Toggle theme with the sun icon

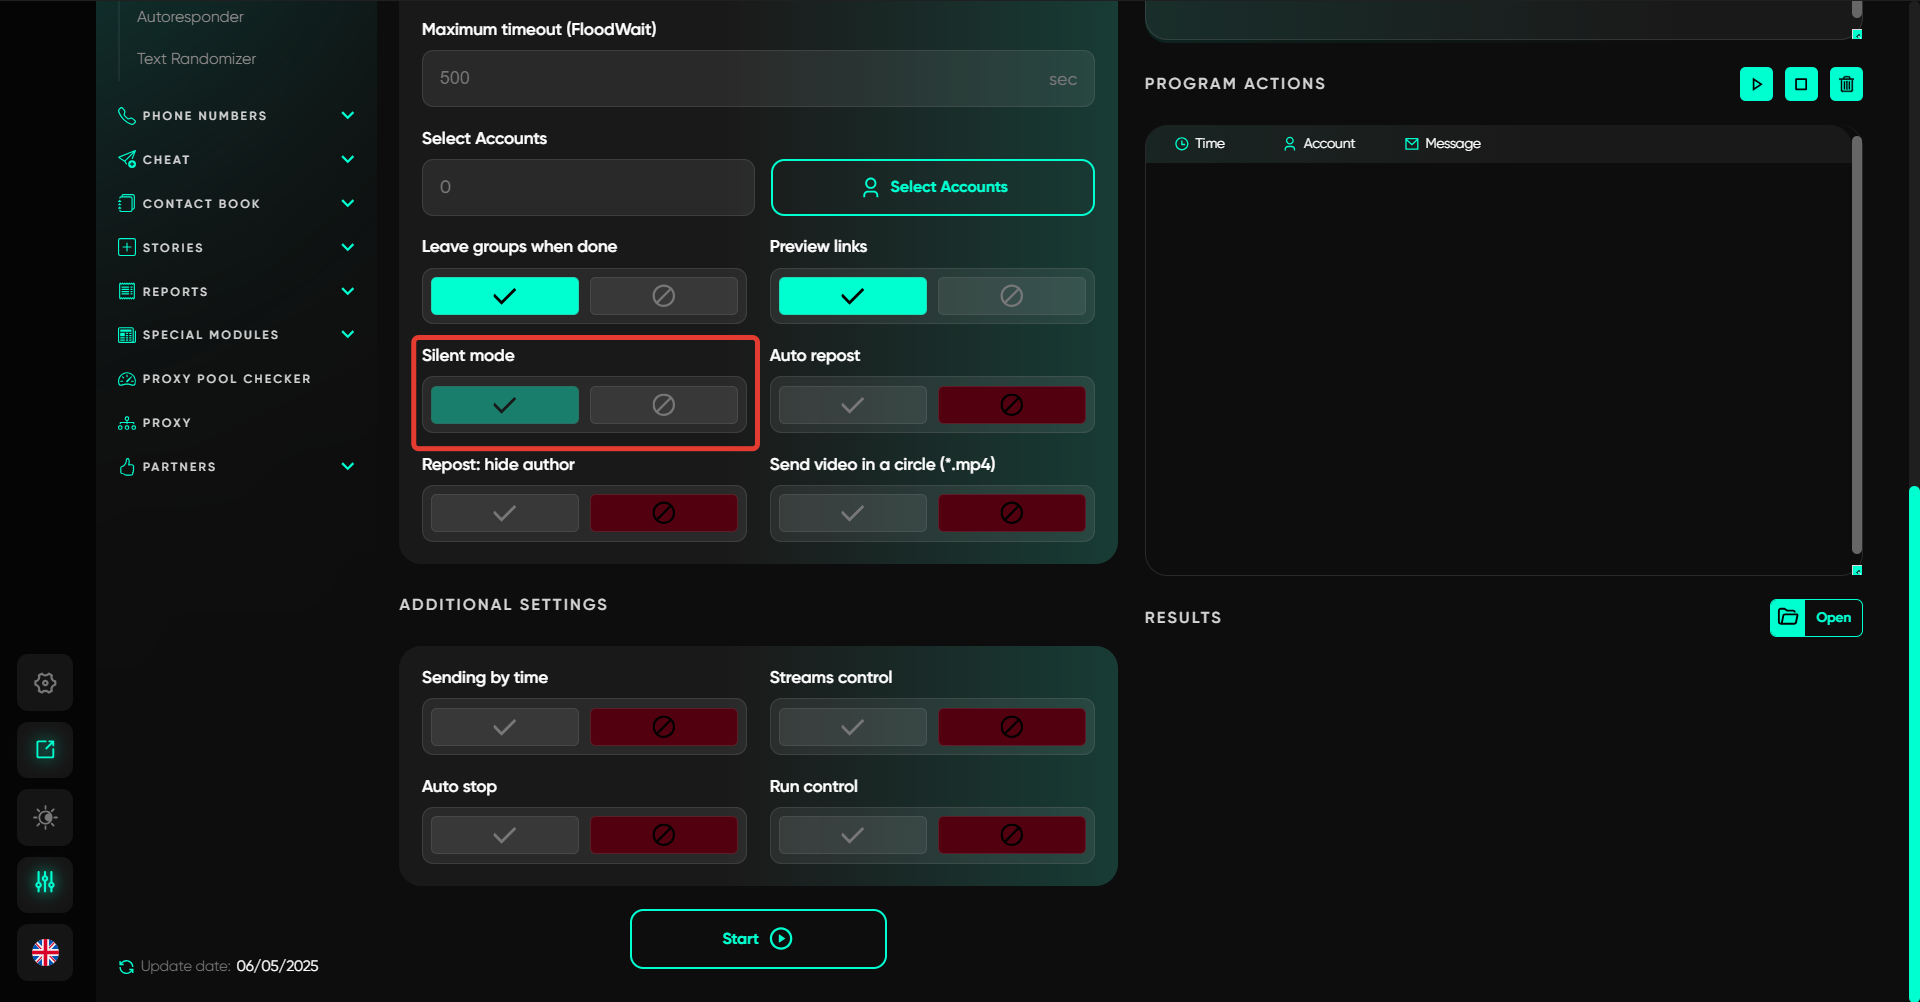pyautogui.click(x=45, y=817)
